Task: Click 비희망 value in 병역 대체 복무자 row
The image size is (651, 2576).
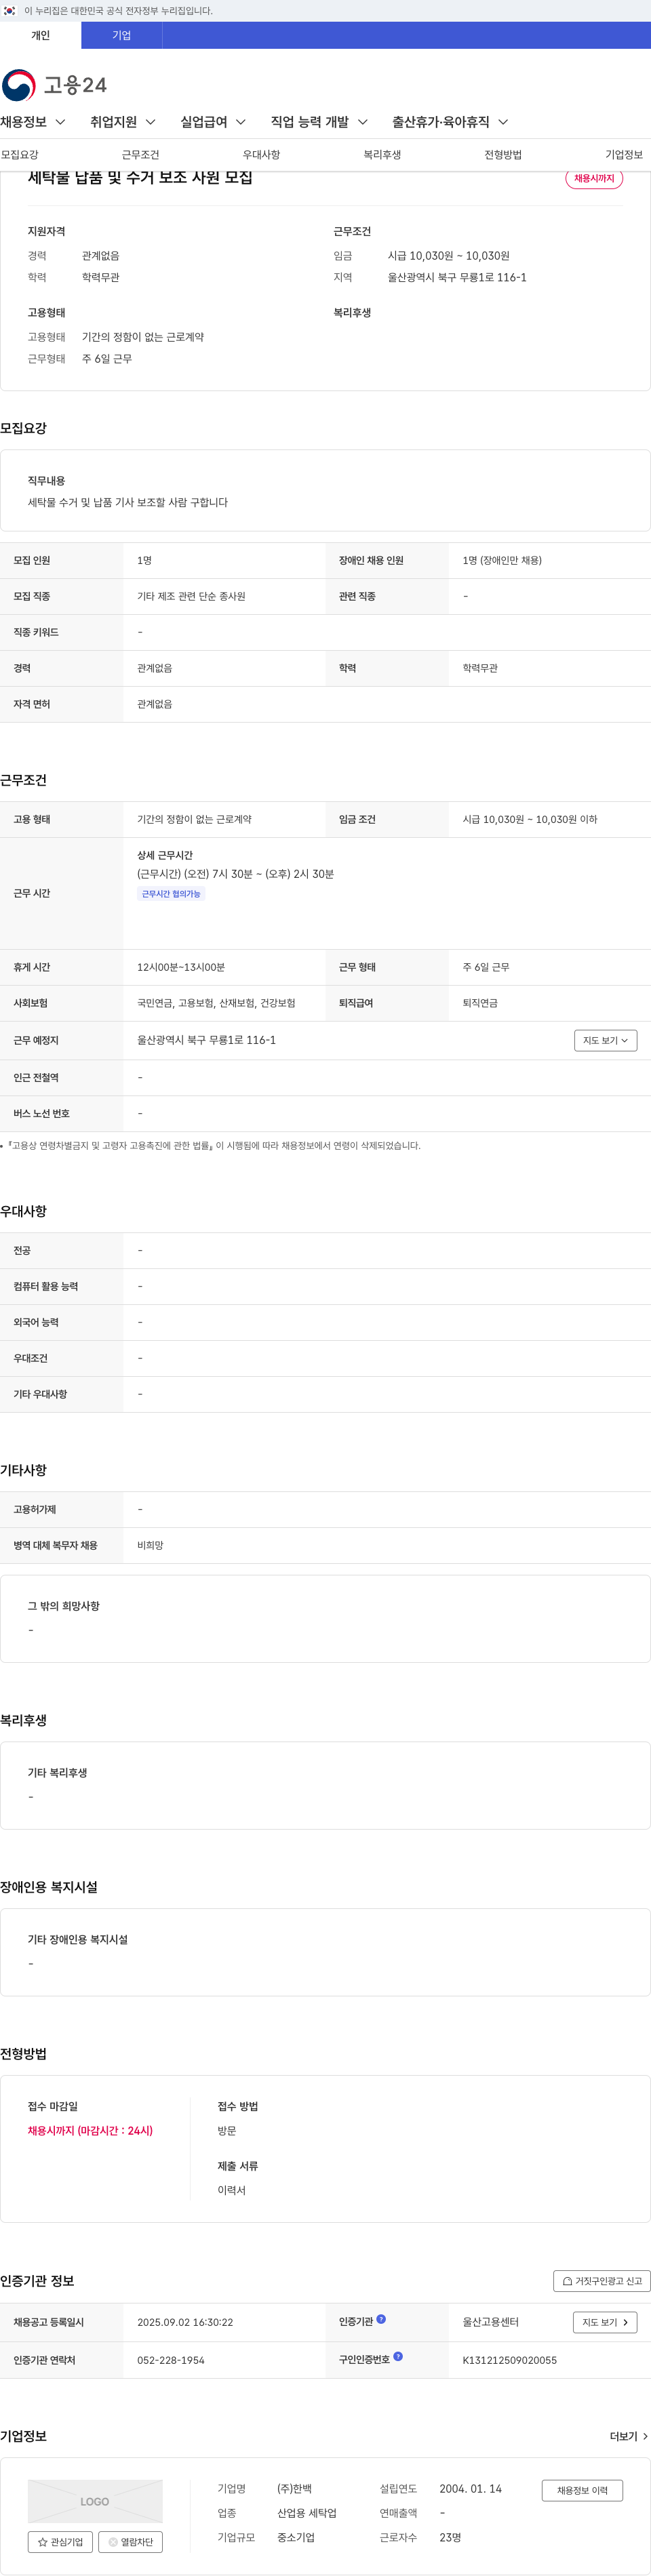Action: click(x=150, y=1545)
